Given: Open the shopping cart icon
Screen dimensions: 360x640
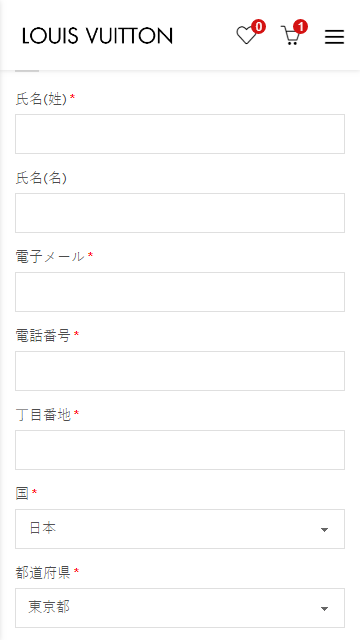Looking at the screenshot, I should 290,36.
